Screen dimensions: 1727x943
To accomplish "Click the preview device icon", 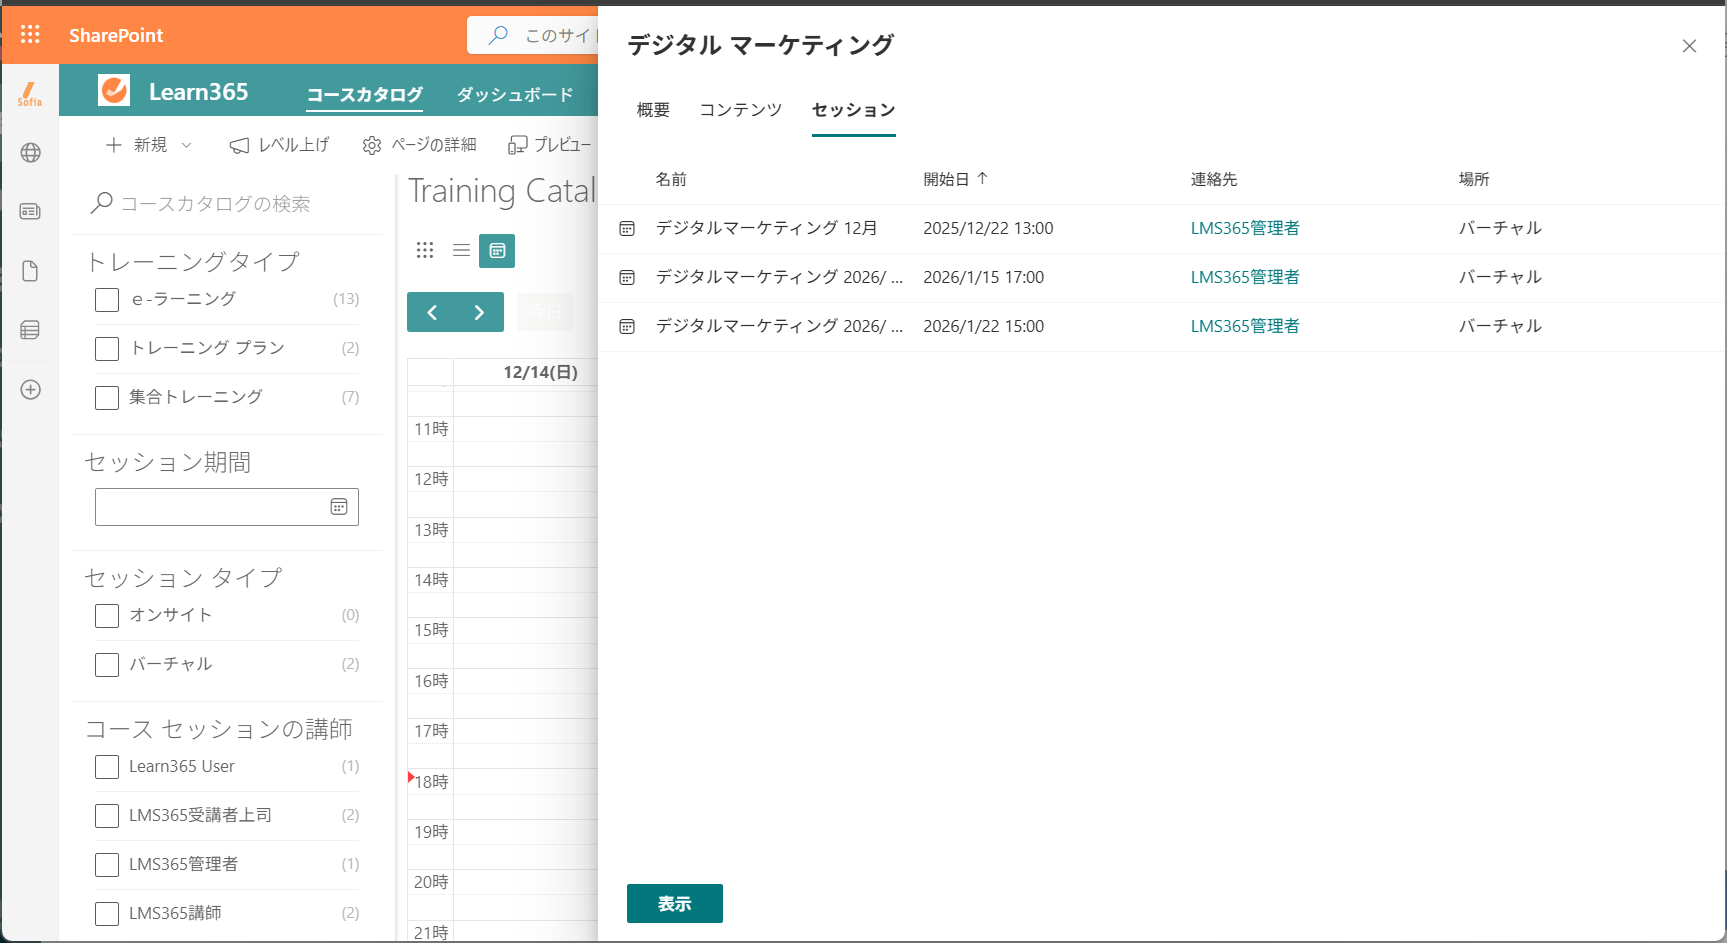I will click(517, 146).
